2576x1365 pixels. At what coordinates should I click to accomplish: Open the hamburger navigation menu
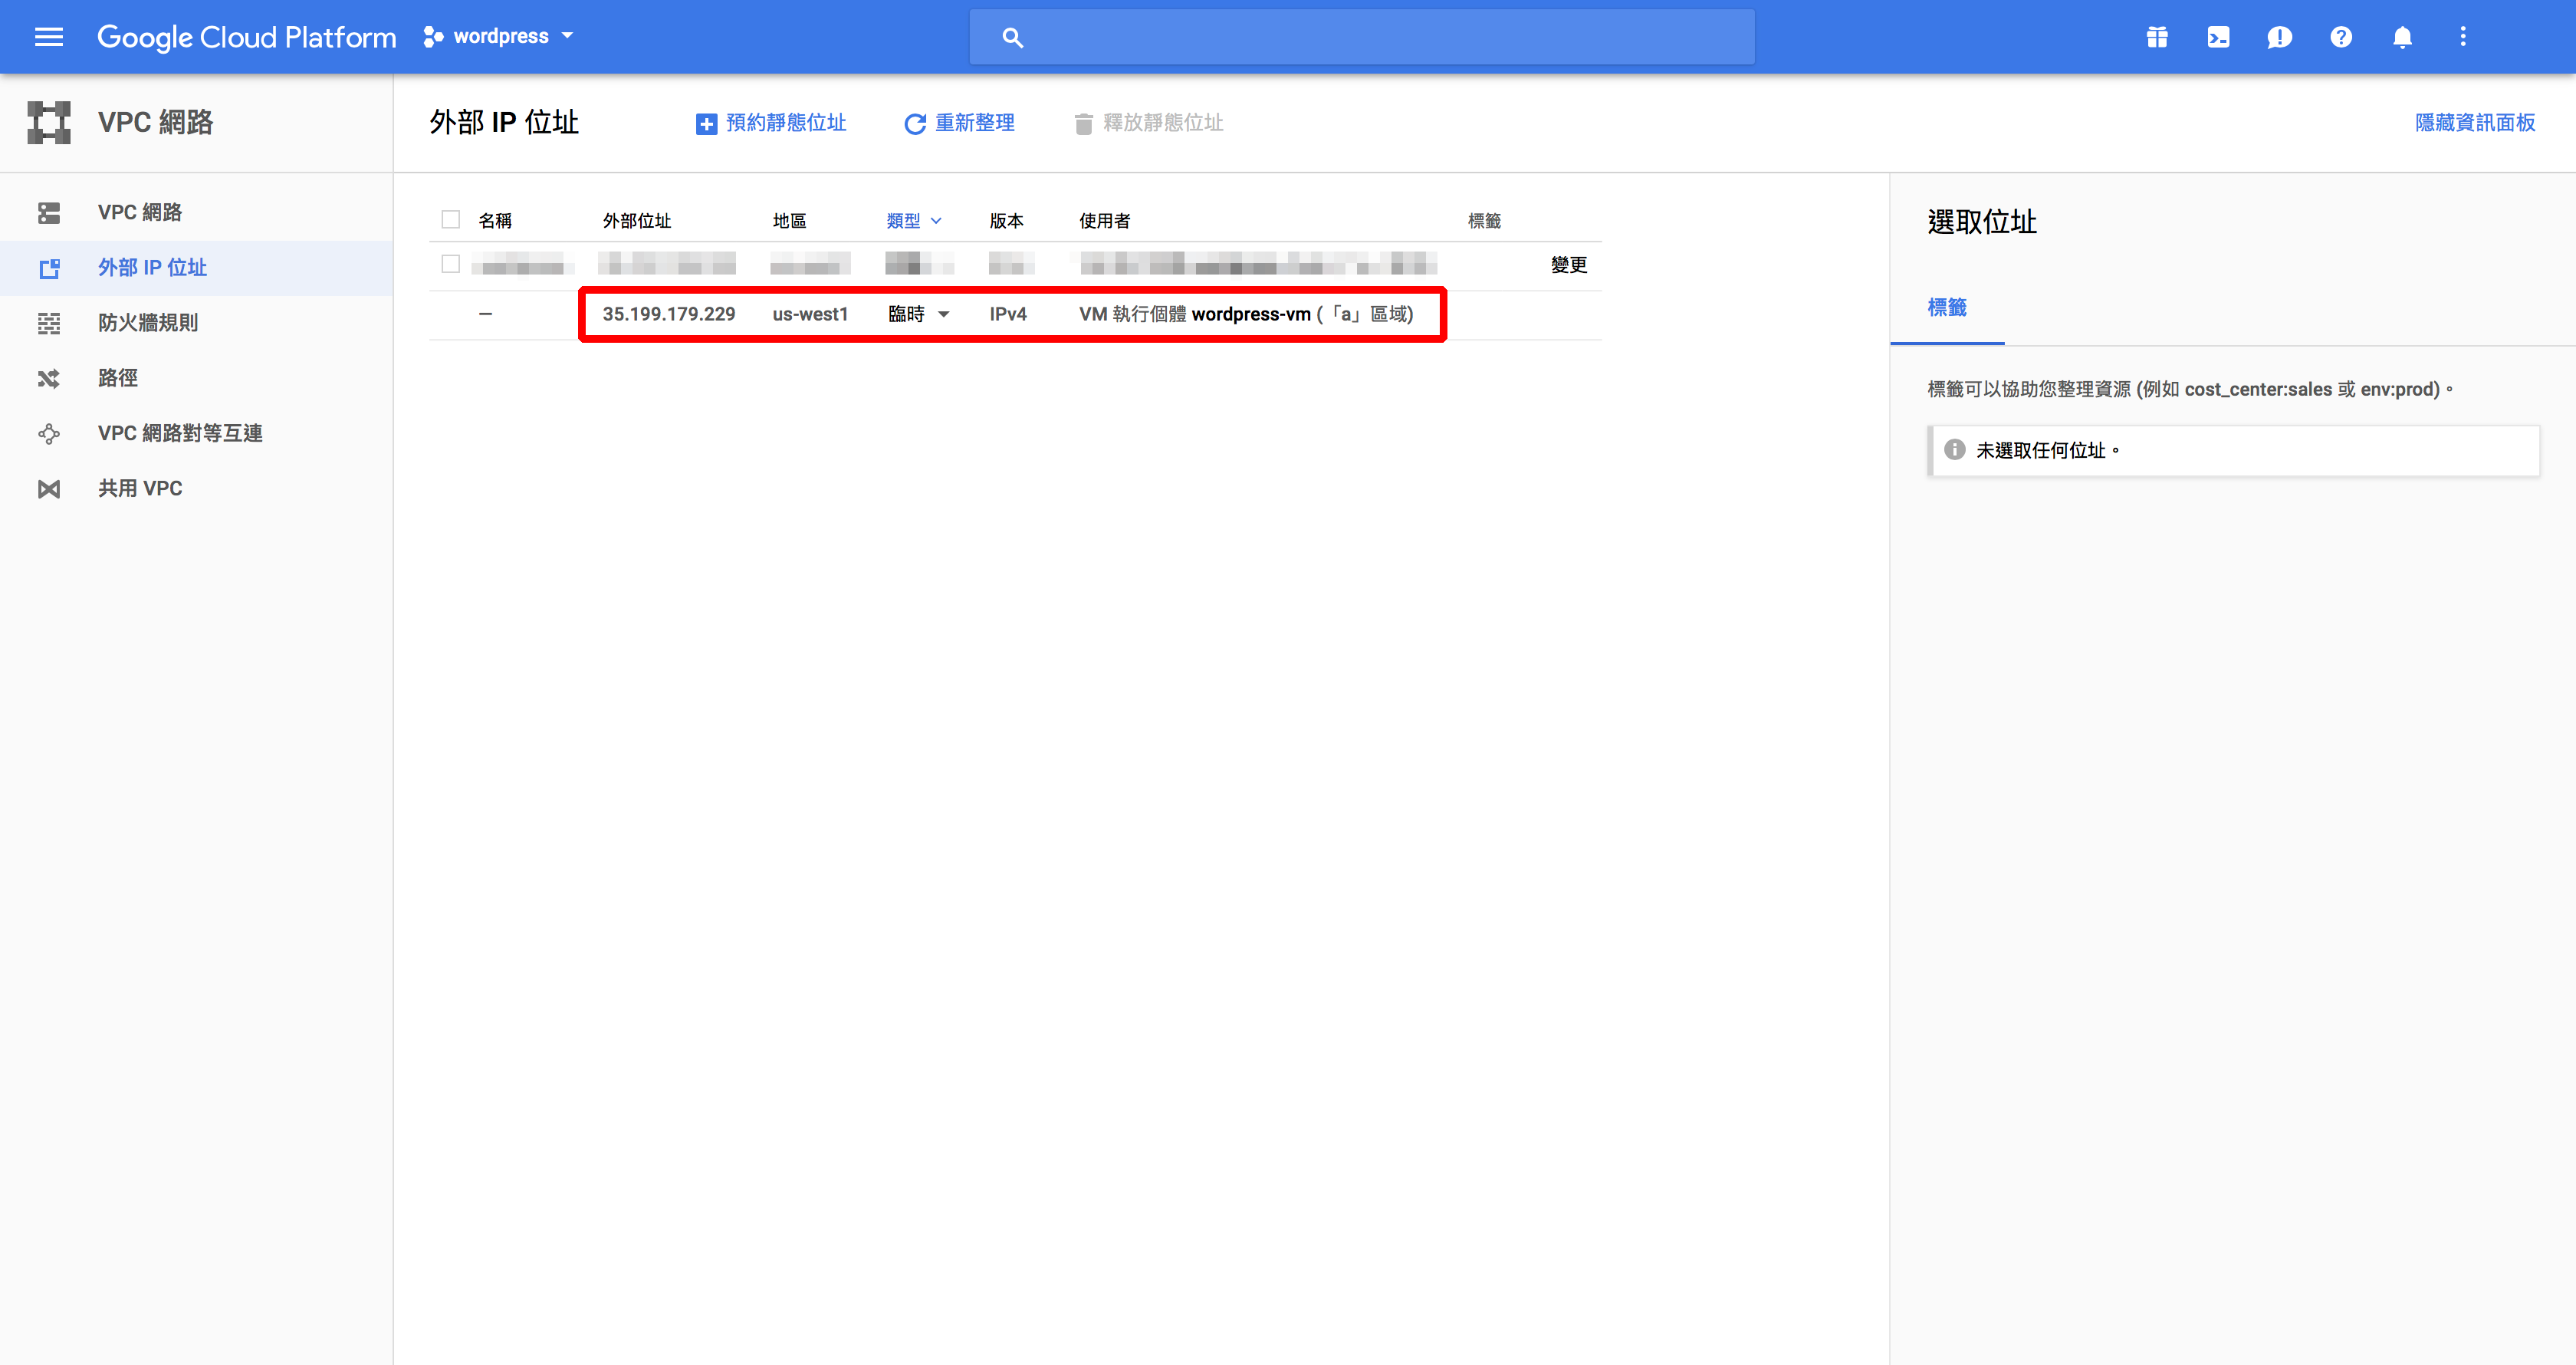(x=48, y=37)
